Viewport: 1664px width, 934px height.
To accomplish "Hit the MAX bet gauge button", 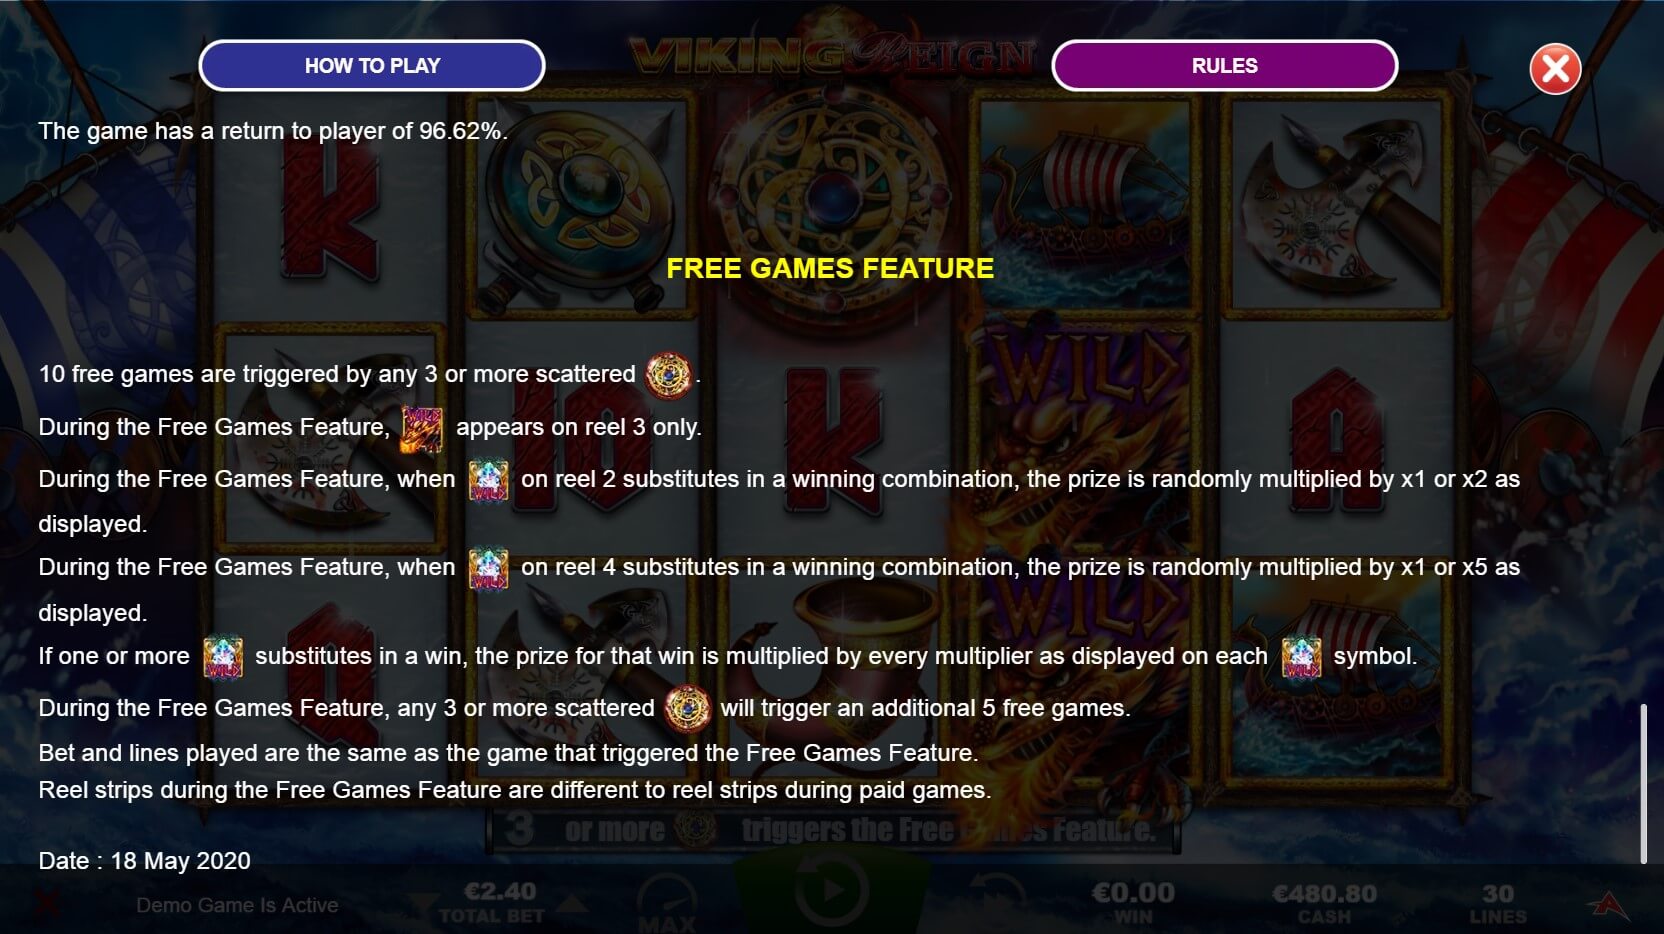I will click(667, 902).
